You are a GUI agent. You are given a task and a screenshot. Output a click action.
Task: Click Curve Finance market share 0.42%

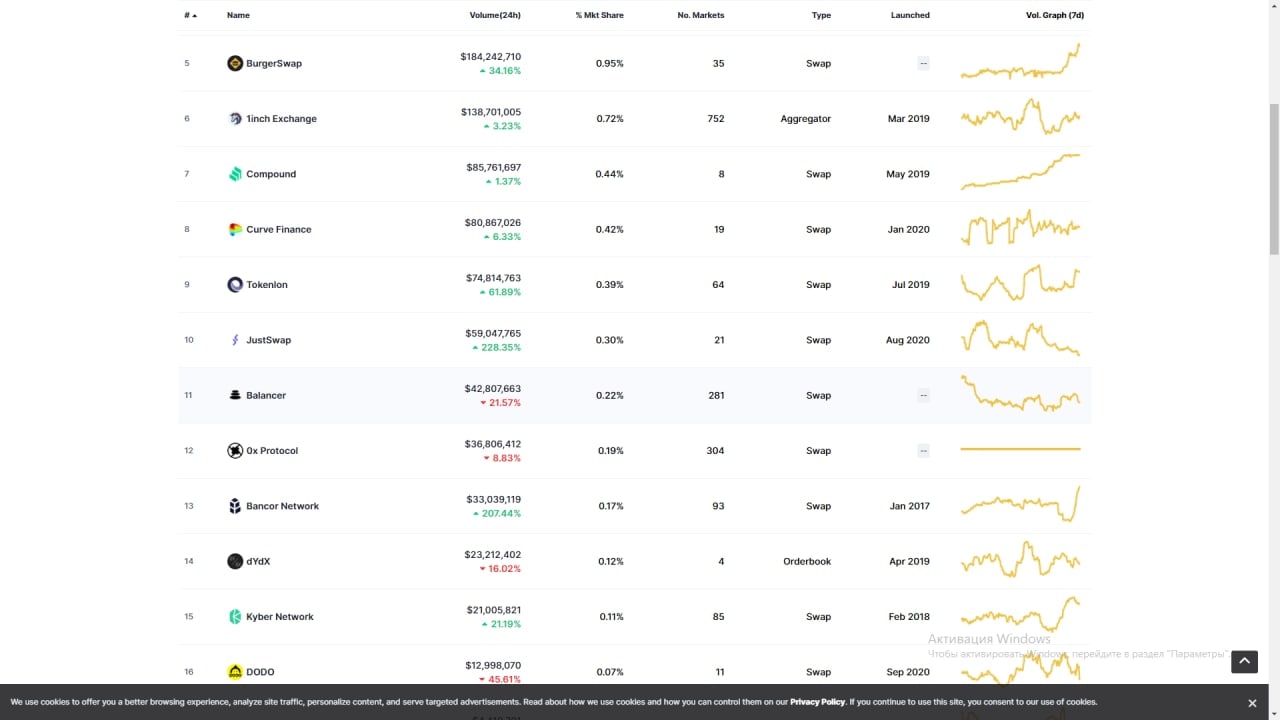[610, 229]
